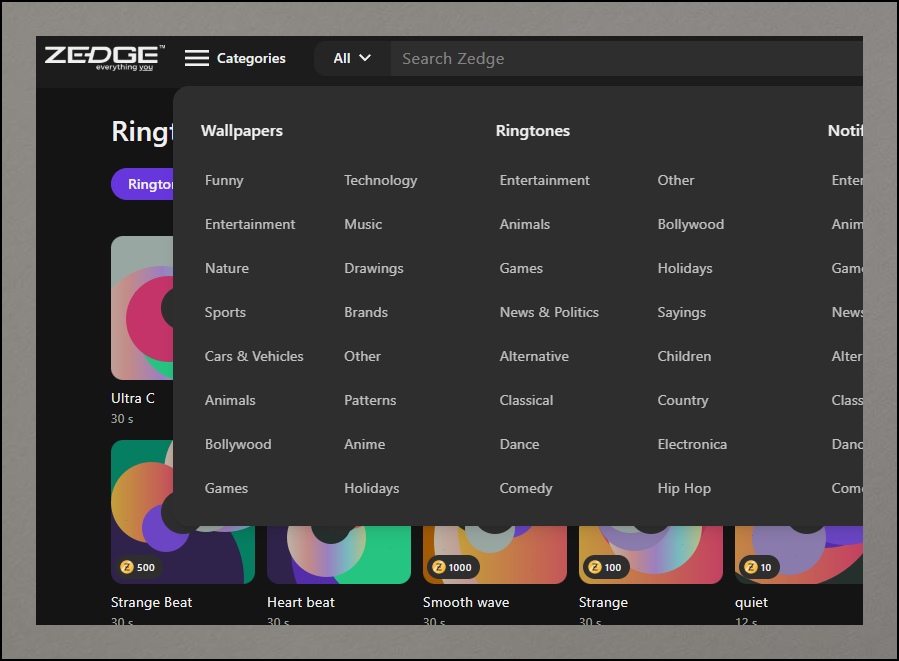Open the Smooth wave ringtone thumbnail
This screenshot has height=661, width=899.
(x=495, y=555)
